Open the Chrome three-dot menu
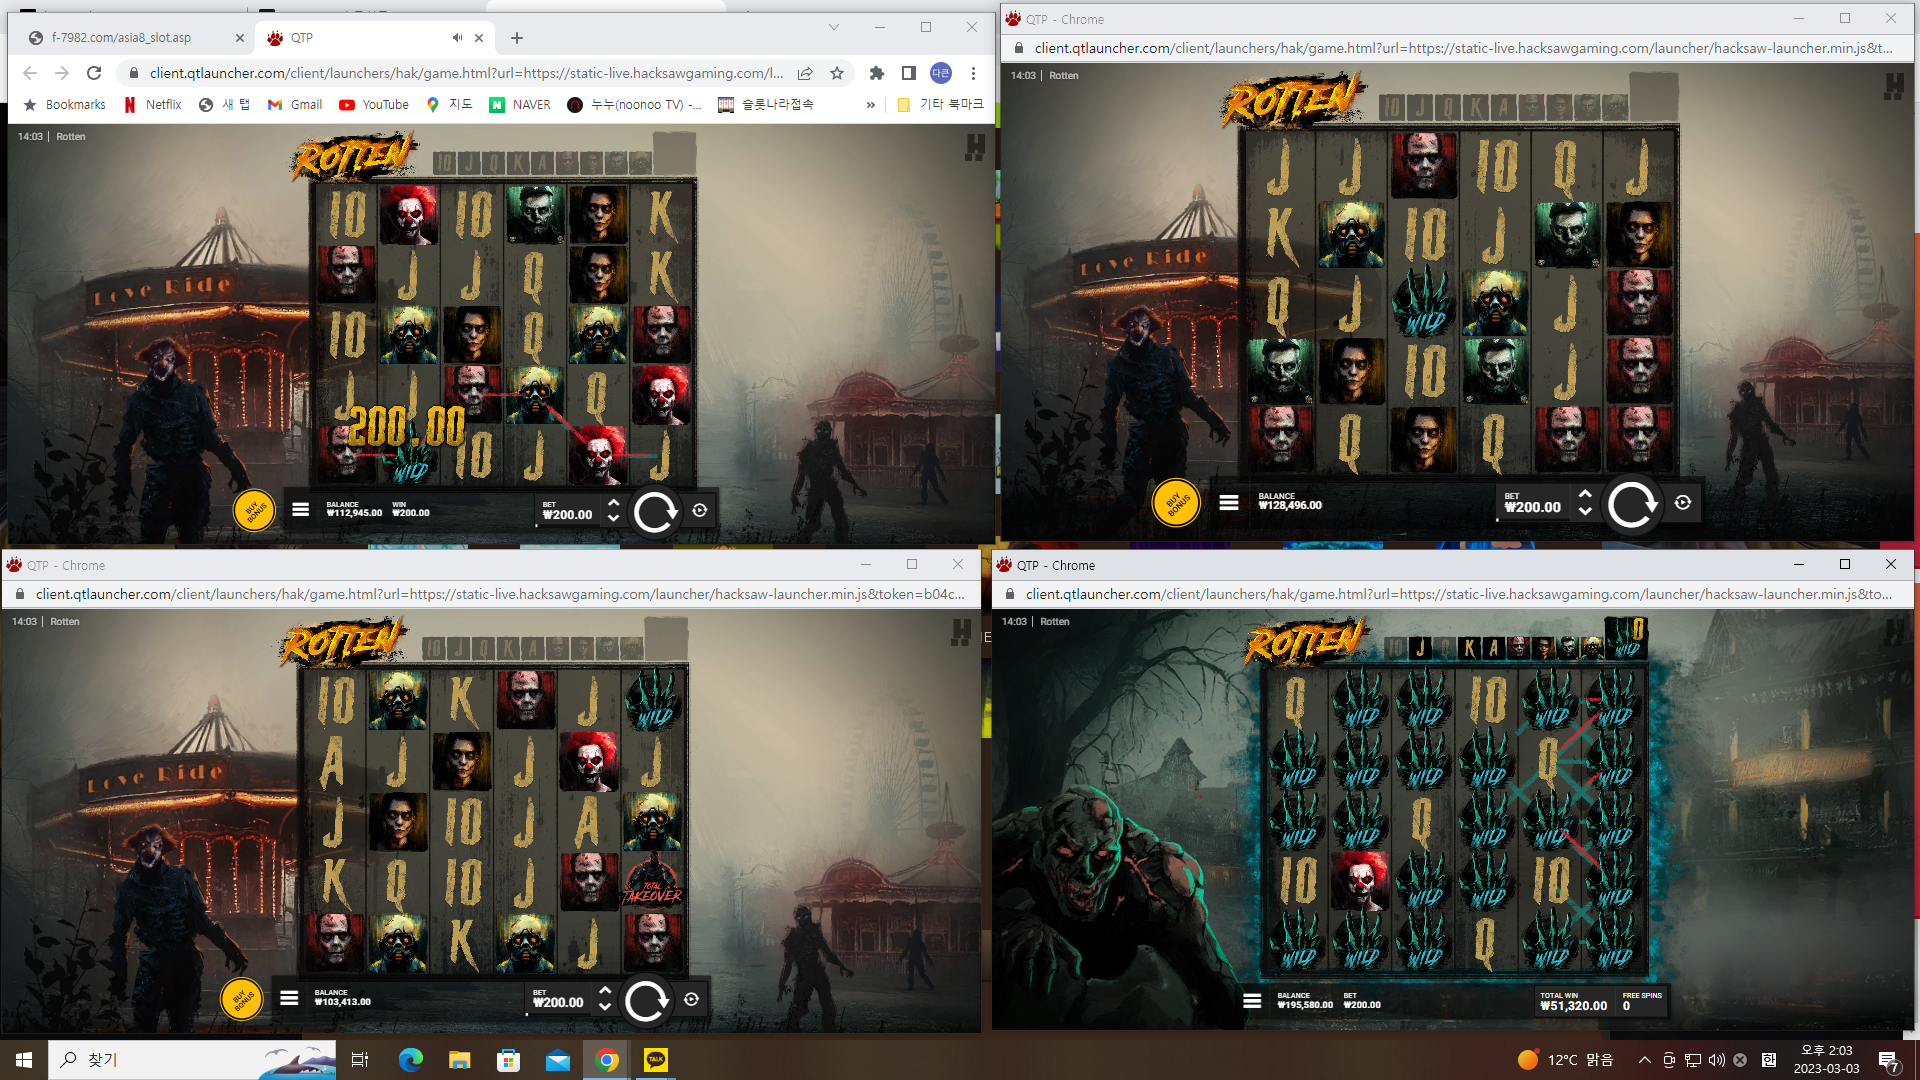Image resolution: width=1920 pixels, height=1080 pixels. tap(973, 73)
